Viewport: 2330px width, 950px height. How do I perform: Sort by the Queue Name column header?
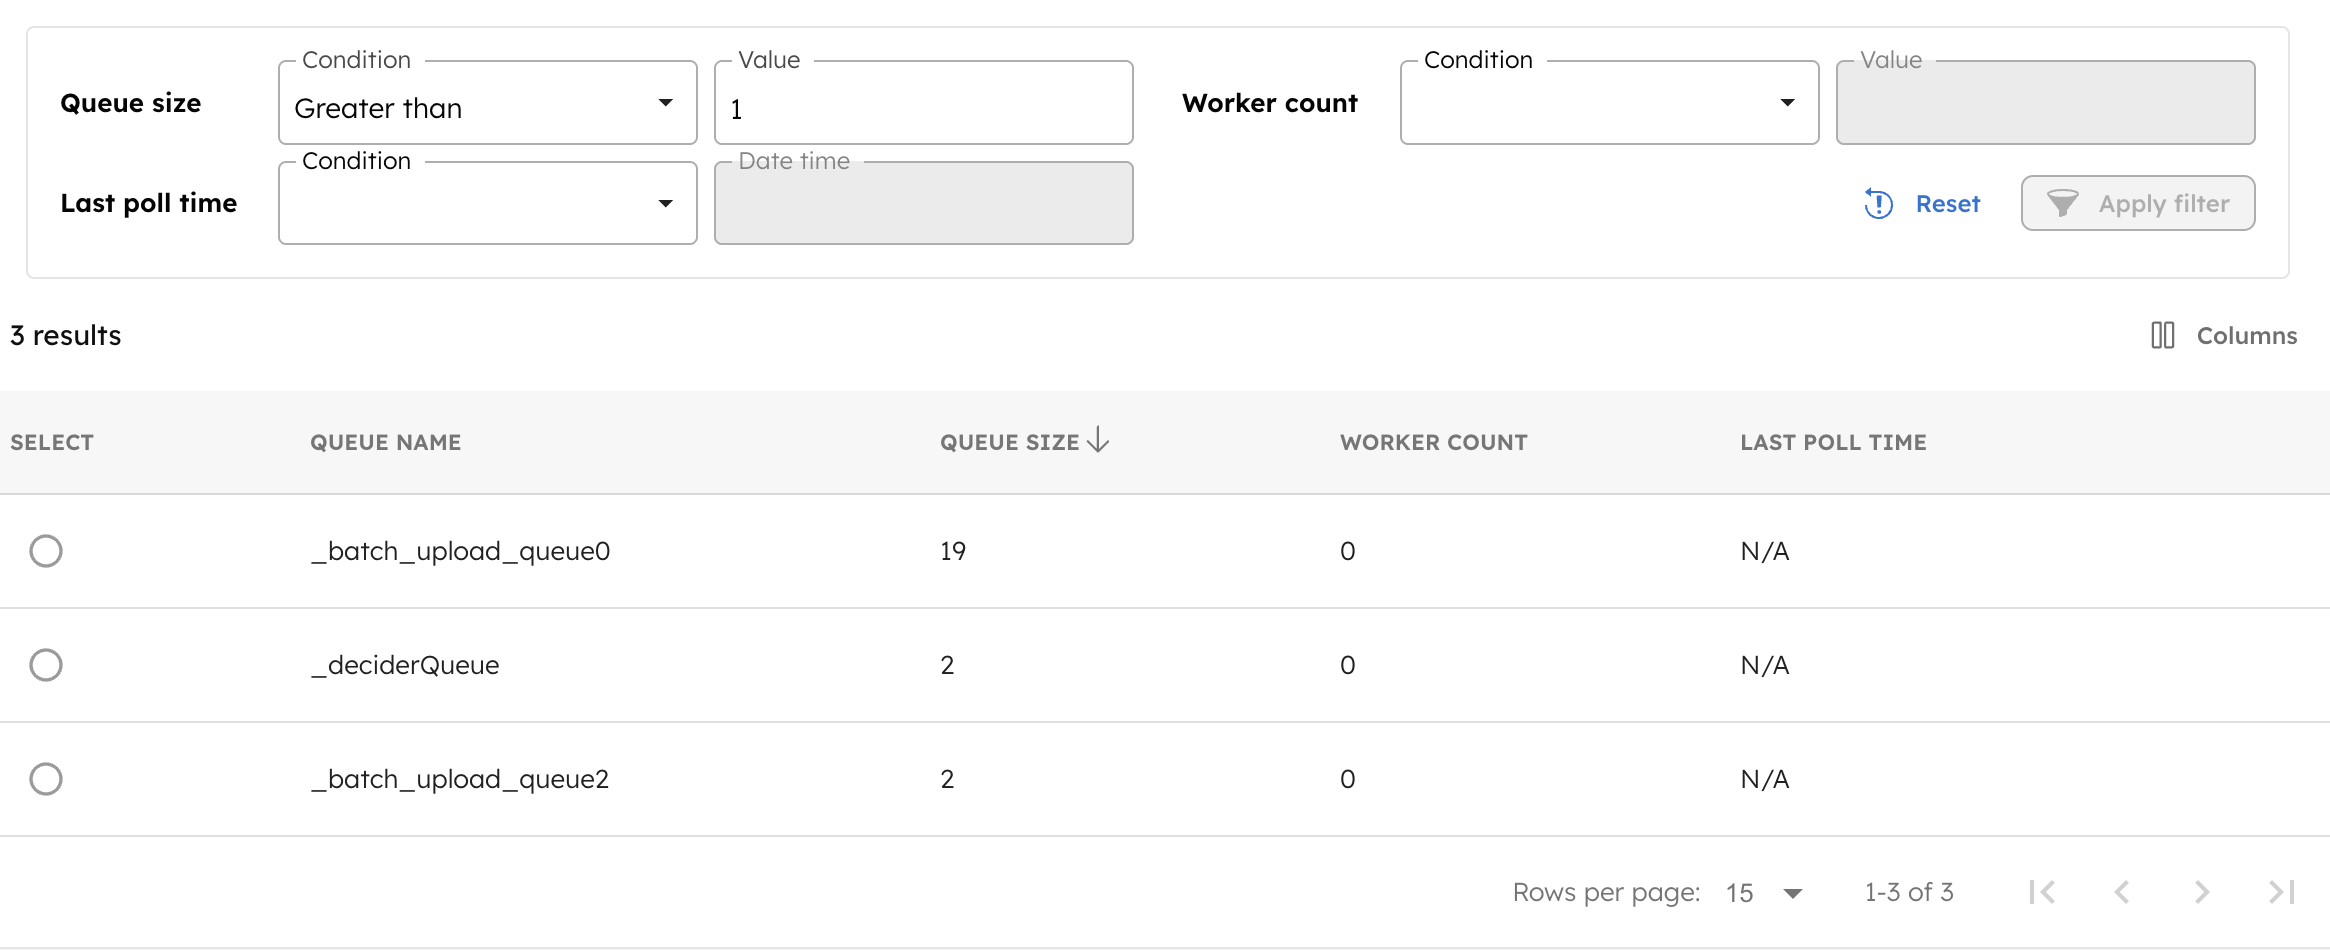pos(385,441)
